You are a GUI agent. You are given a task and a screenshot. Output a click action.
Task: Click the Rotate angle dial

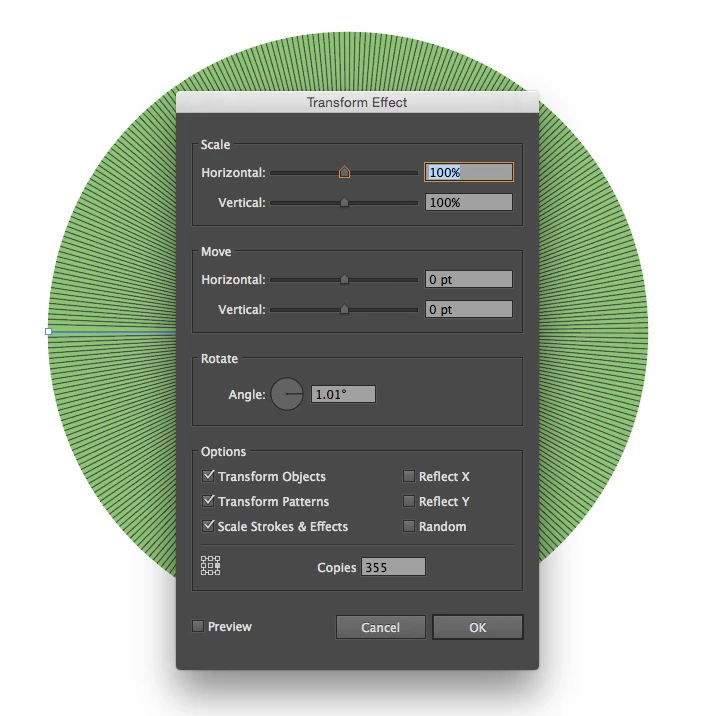(287, 394)
